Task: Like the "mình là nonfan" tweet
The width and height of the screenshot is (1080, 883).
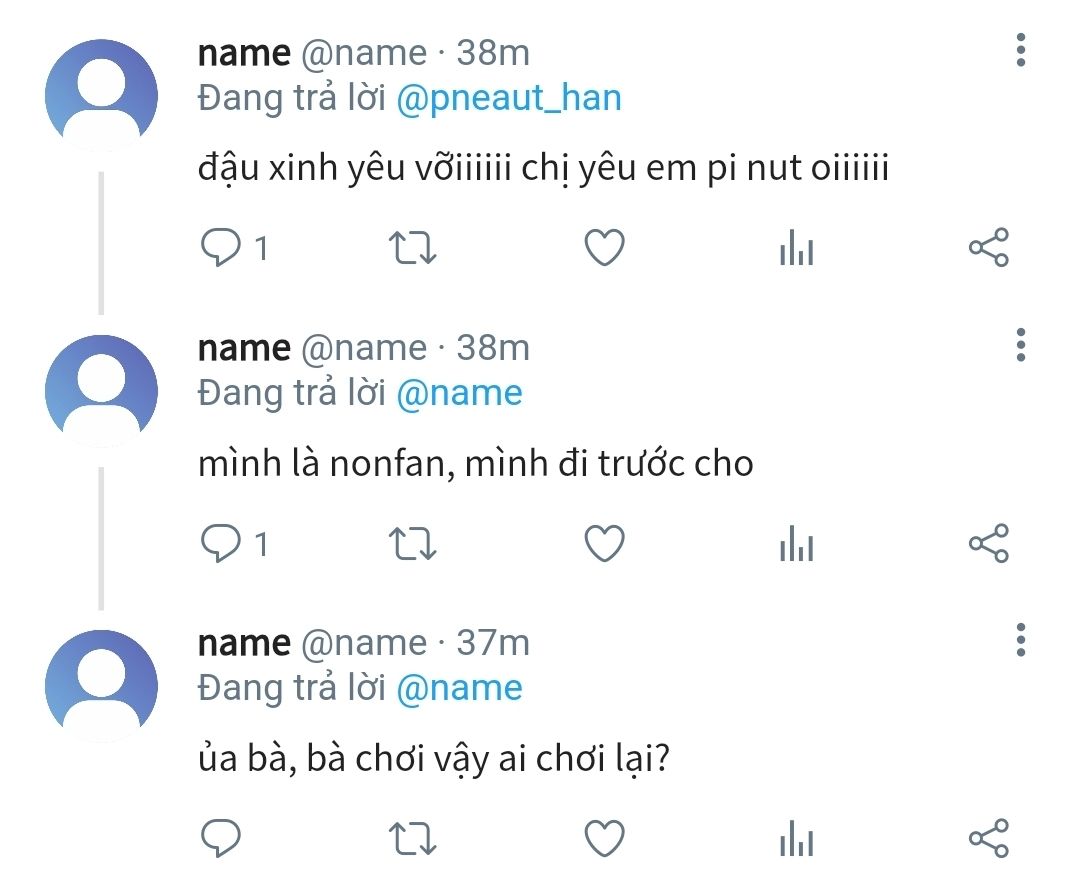Action: 604,543
